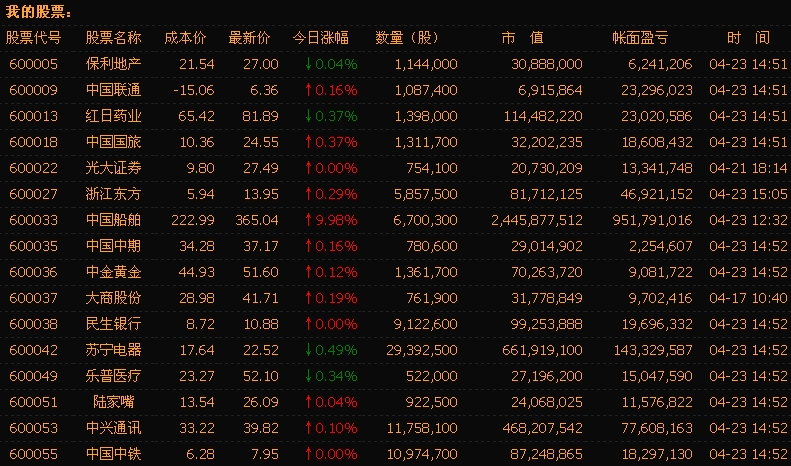Screen dimensions: 791x466
Task: Select stock code 600035
Action: tap(33, 246)
